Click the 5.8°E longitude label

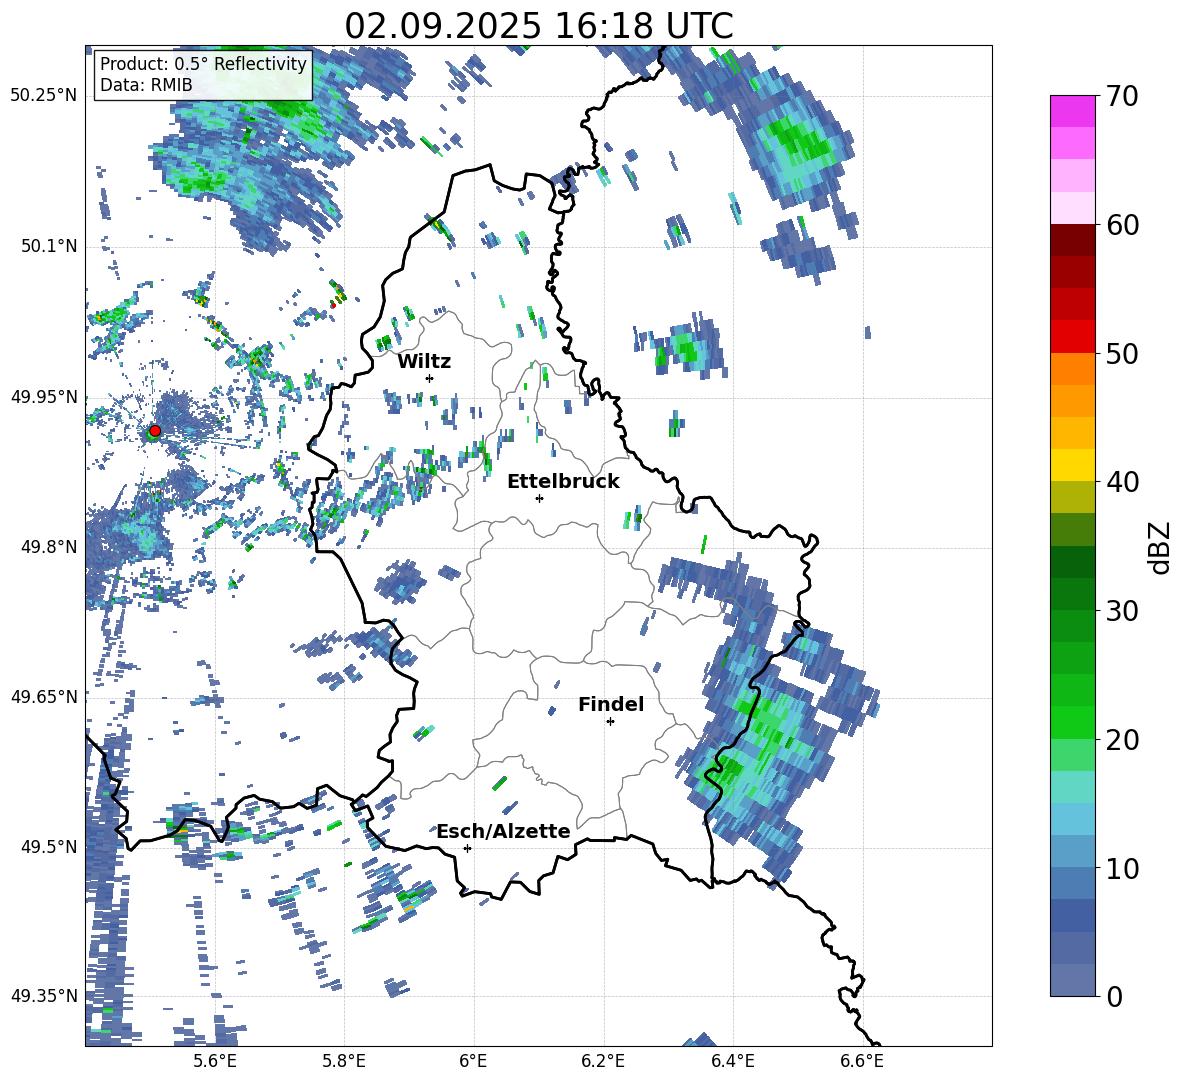pyautogui.click(x=344, y=1061)
